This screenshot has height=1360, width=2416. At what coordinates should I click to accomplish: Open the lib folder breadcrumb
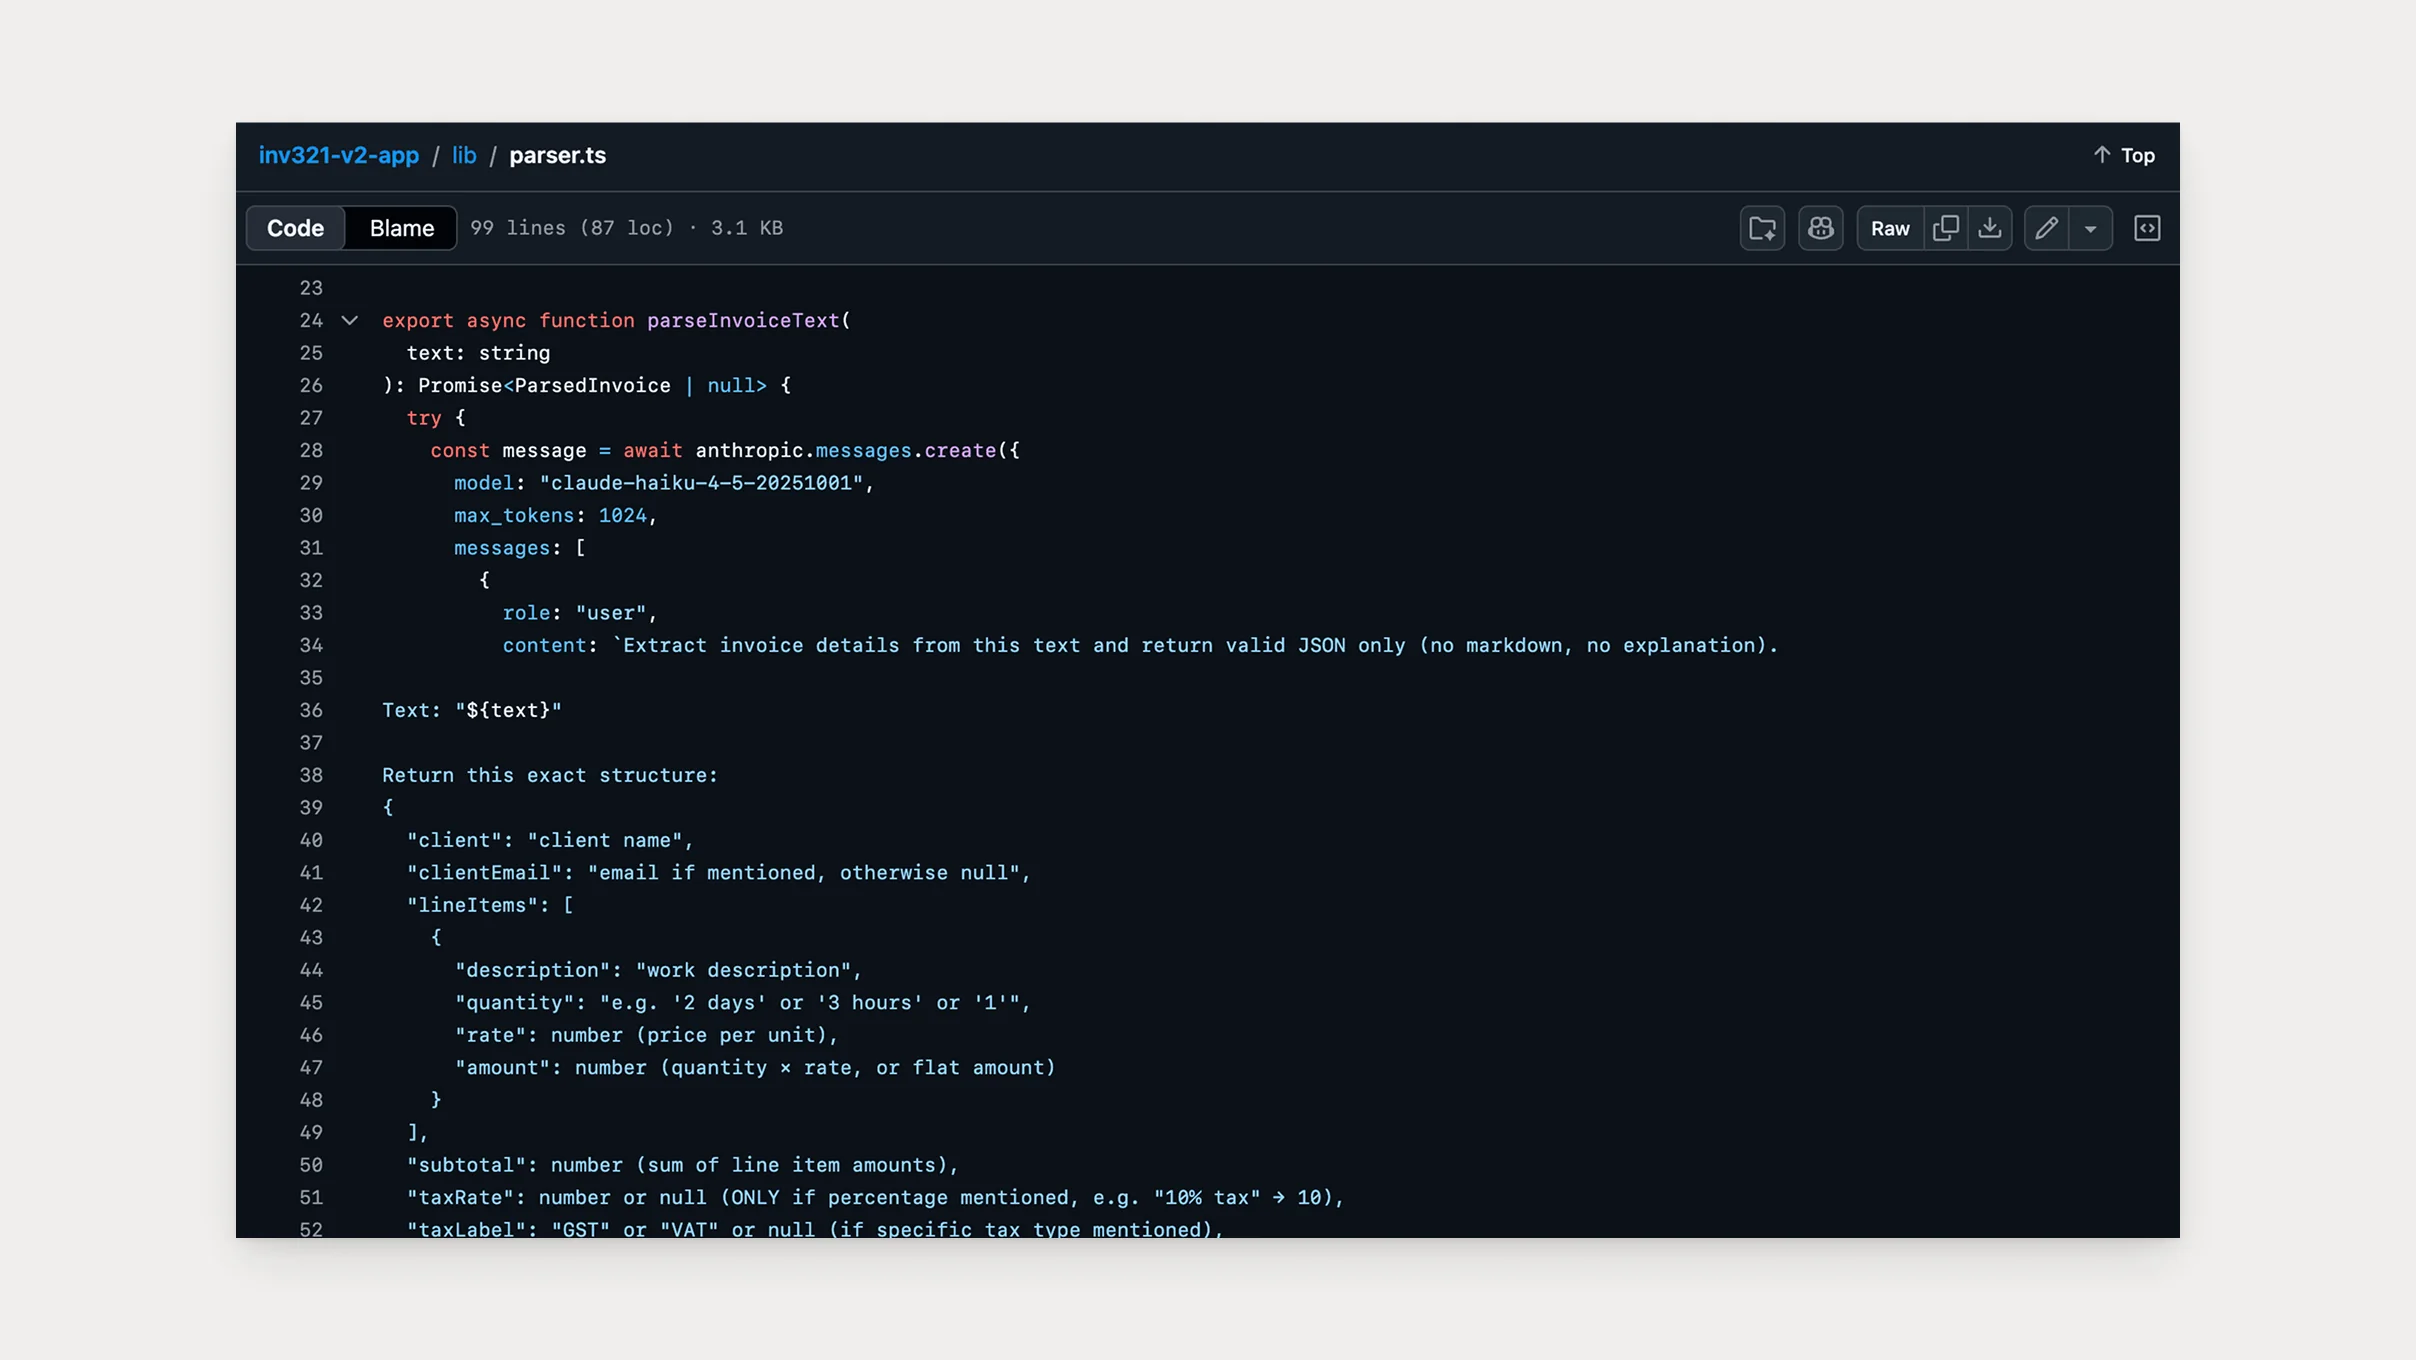(464, 155)
